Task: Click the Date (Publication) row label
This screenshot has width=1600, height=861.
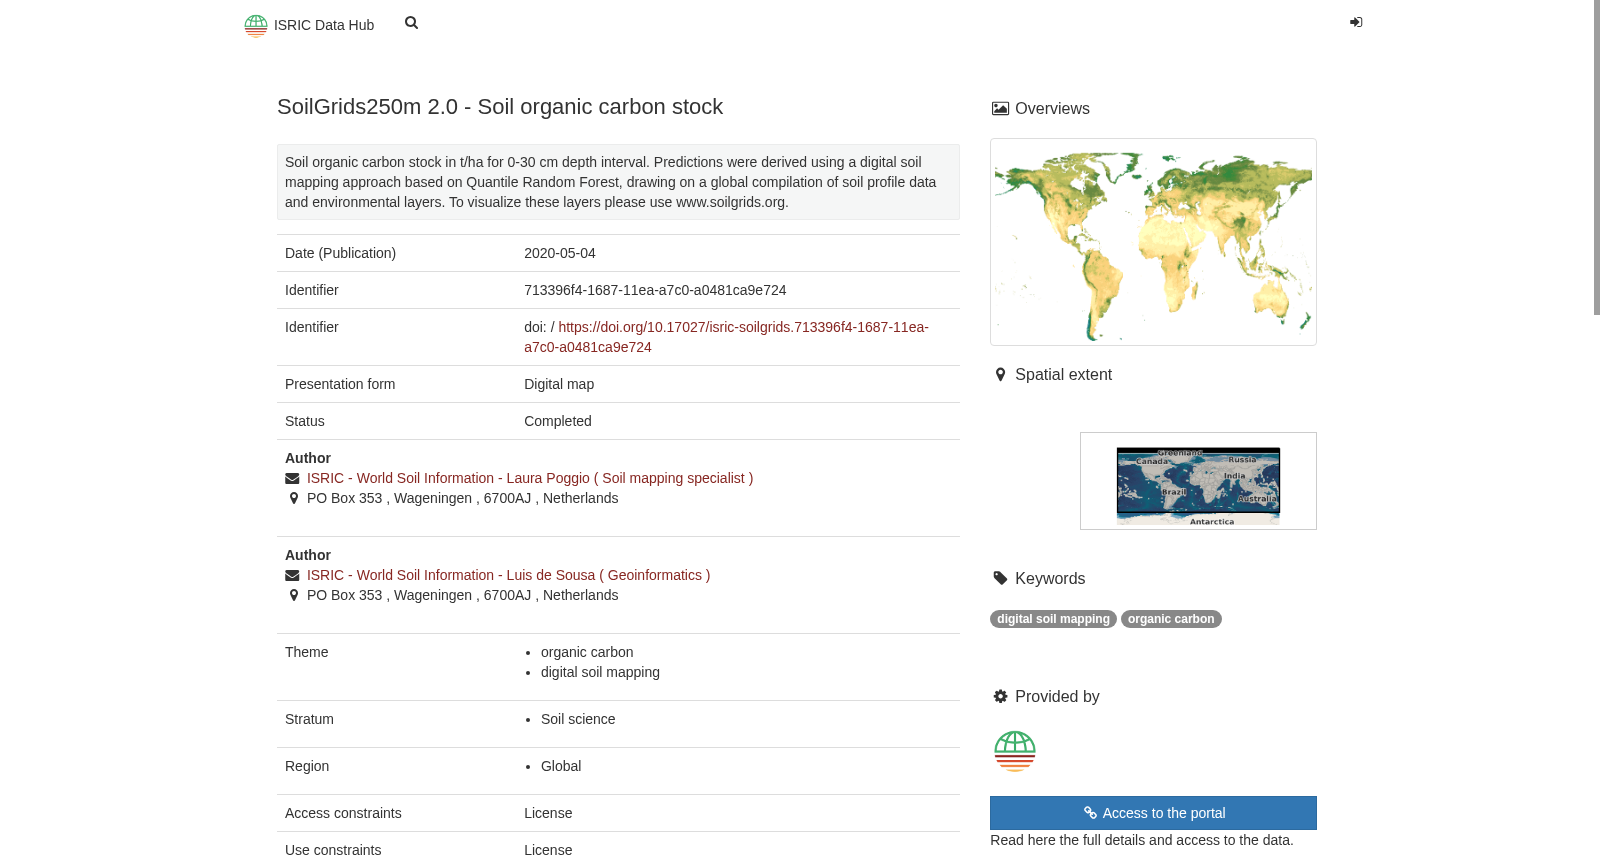Action: click(340, 253)
